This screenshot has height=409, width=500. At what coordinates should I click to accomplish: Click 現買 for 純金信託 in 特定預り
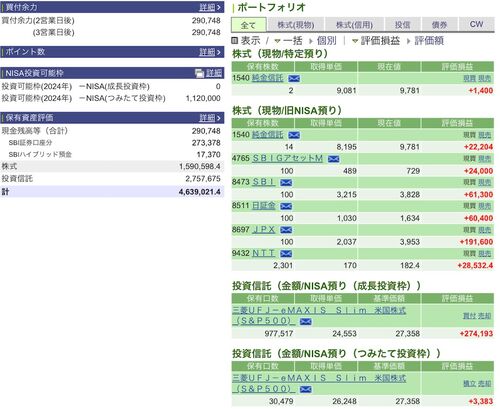(470, 79)
